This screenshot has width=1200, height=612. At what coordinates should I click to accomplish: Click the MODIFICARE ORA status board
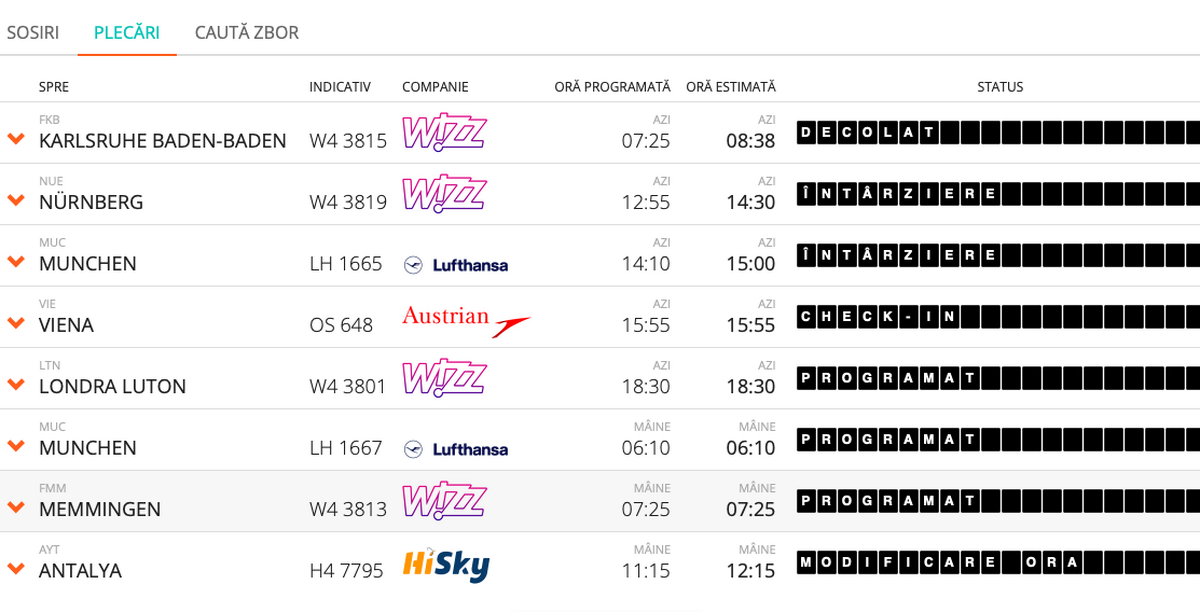click(997, 562)
